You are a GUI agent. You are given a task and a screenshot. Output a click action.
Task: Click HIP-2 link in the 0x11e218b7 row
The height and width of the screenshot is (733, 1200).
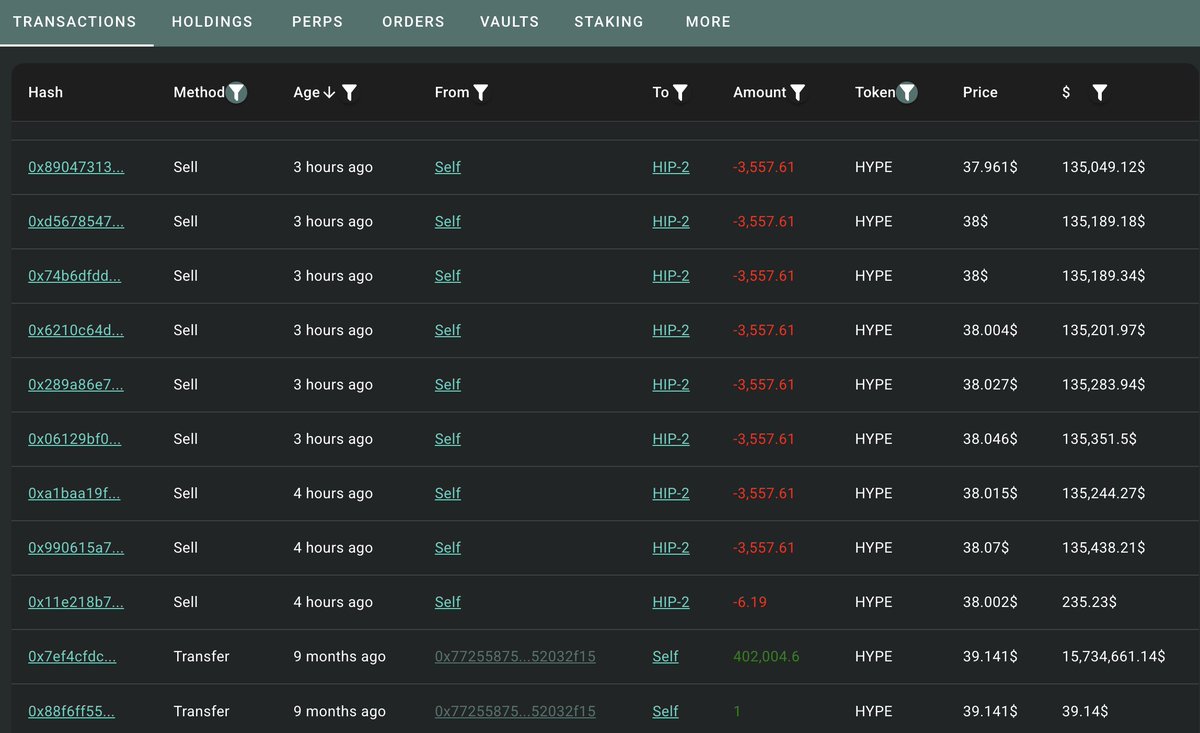coord(671,602)
